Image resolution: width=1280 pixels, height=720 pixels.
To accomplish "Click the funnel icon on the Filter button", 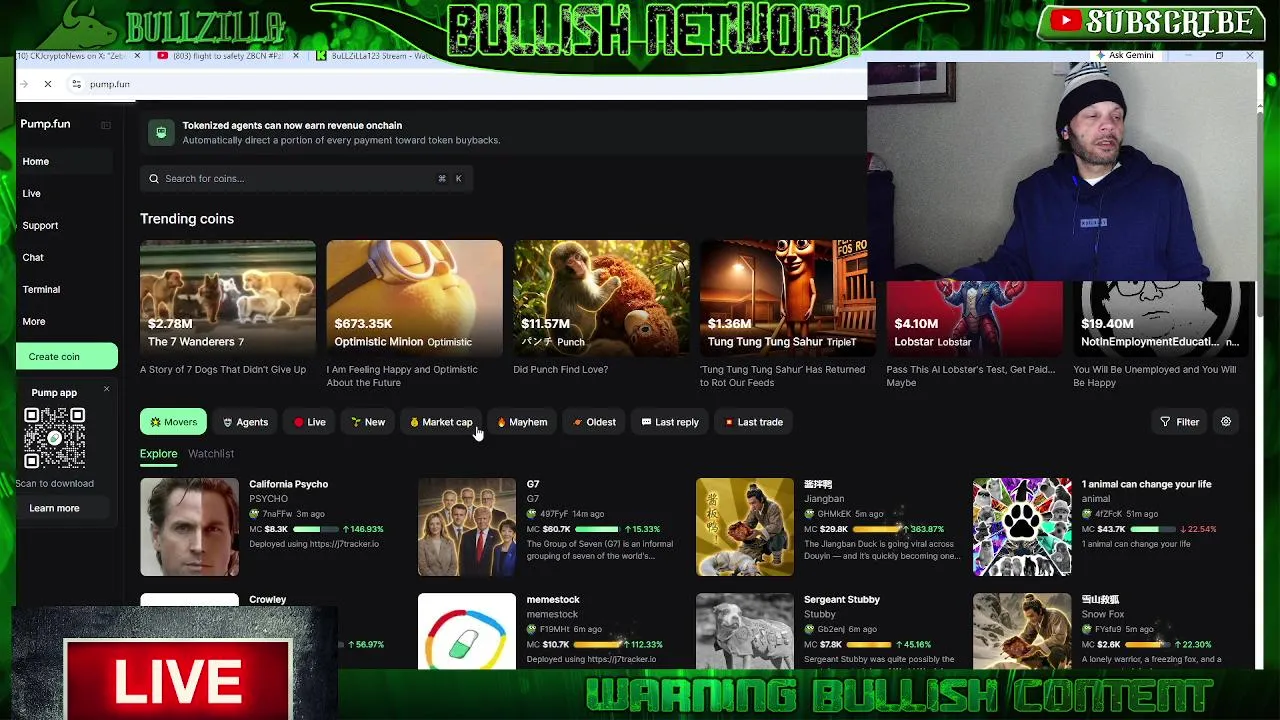I will point(1165,422).
